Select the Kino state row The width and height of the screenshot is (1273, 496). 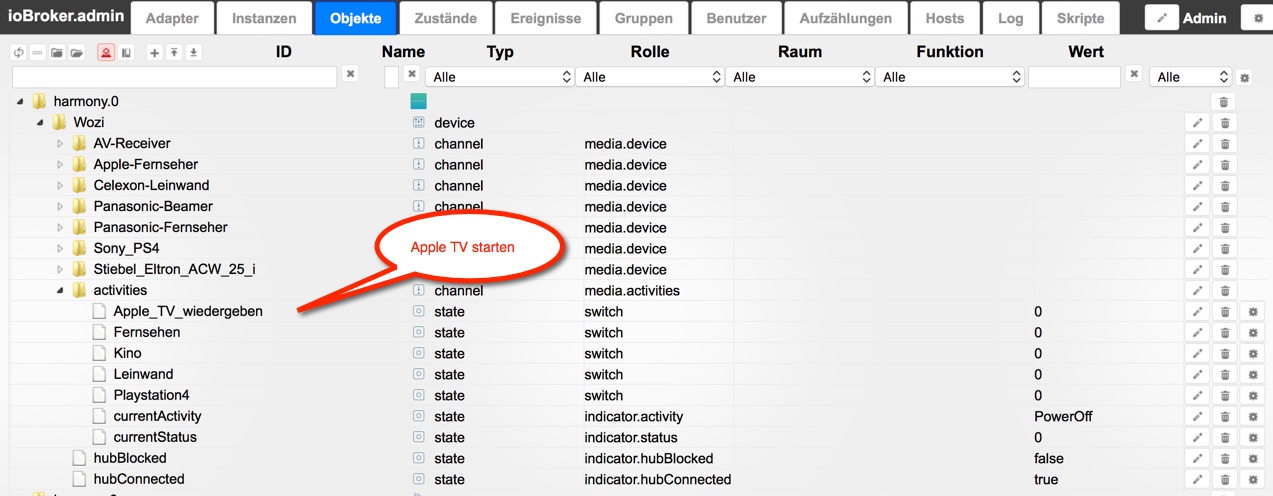click(127, 354)
